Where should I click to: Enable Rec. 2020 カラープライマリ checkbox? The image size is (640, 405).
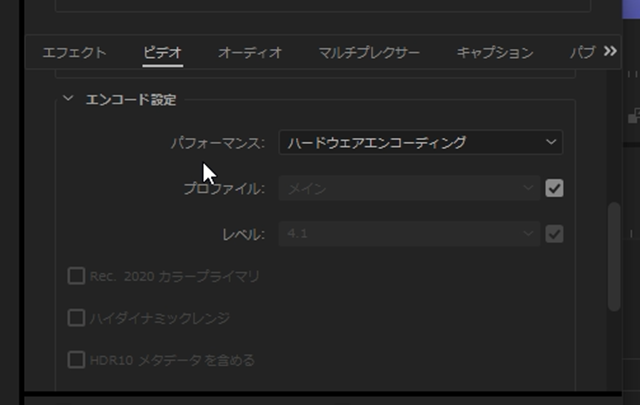(x=76, y=276)
